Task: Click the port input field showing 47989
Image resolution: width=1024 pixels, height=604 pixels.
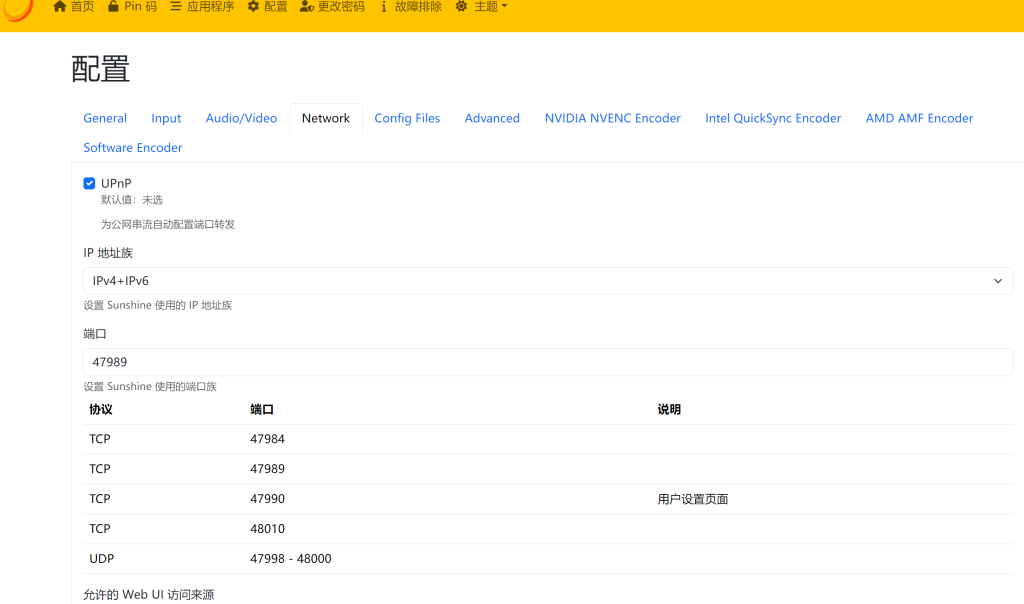Action: point(547,362)
